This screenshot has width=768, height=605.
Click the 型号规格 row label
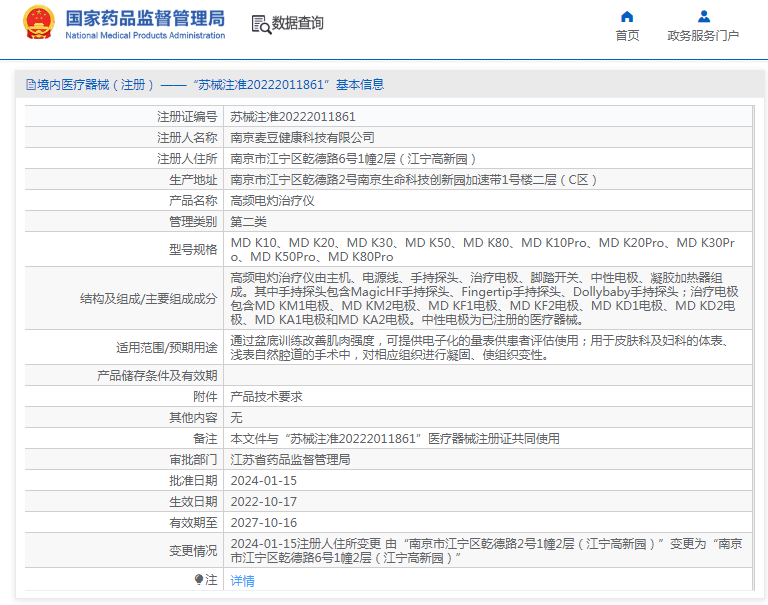(193, 250)
